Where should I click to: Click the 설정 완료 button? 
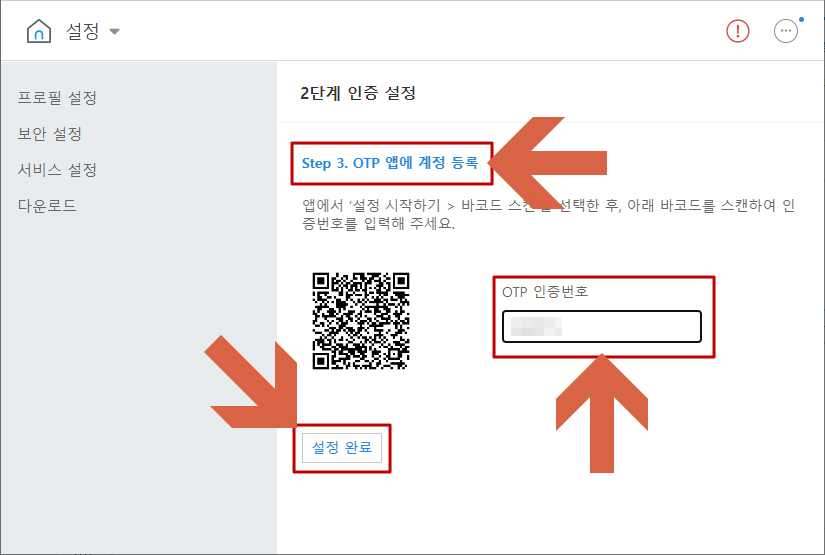click(x=342, y=448)
